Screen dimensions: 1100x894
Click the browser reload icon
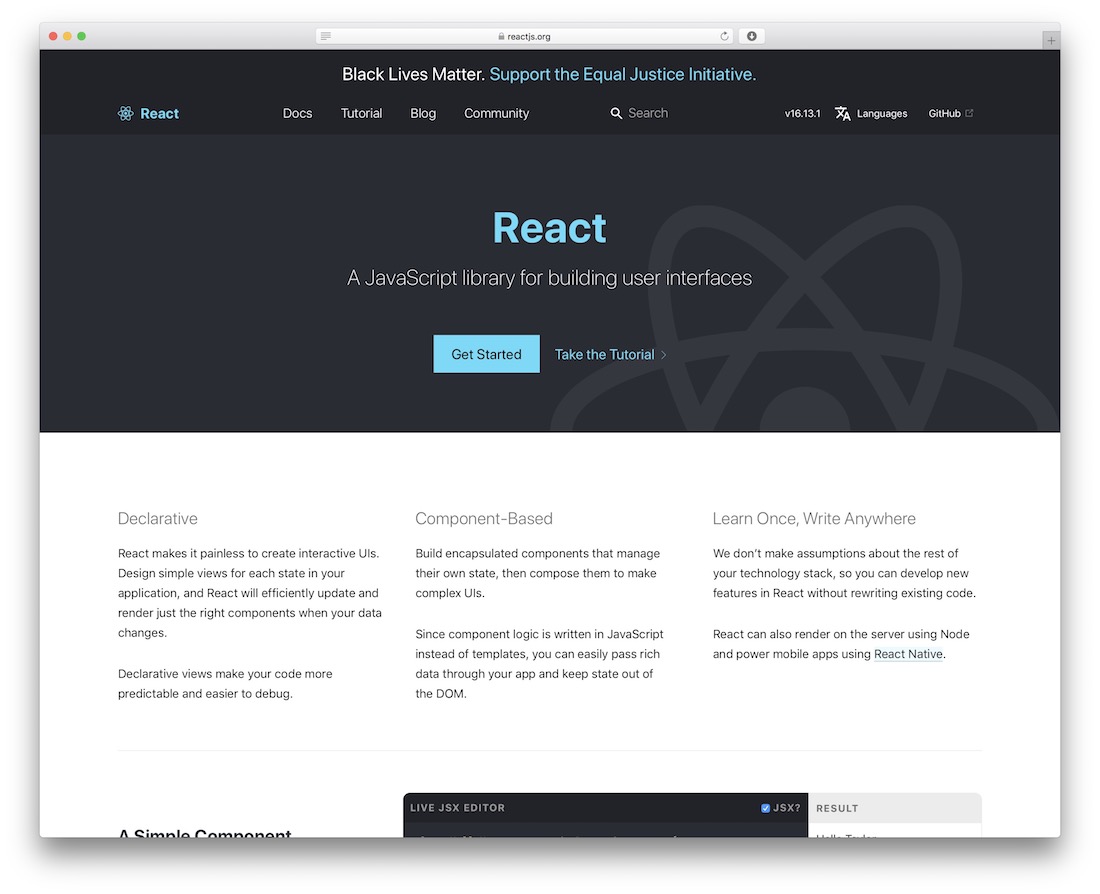724,36
